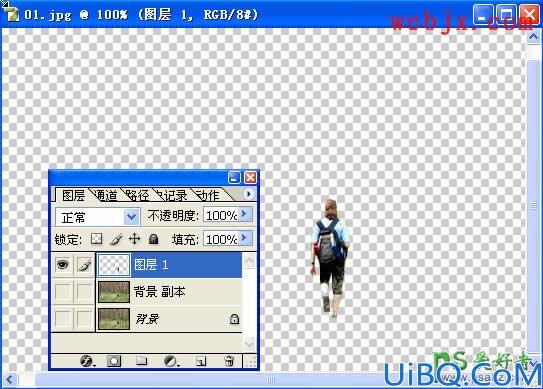Lock image pixels with brush icon
This screenshot has width=543, height=389.
[116, 239]
